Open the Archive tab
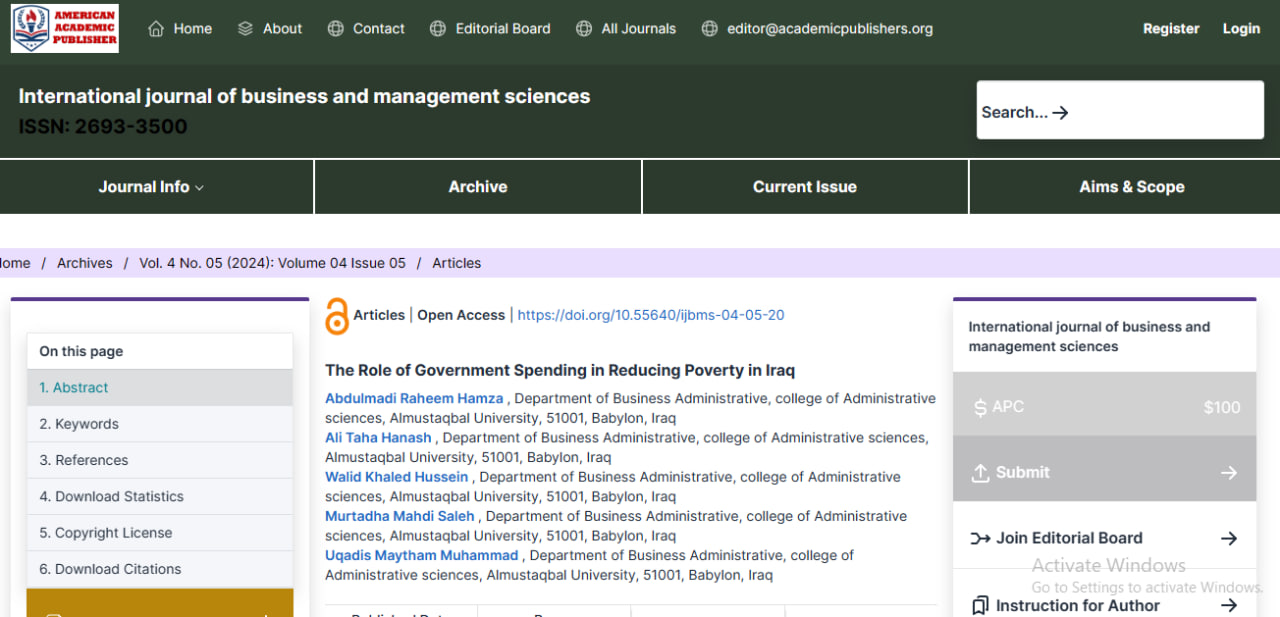 pos(478,187)
